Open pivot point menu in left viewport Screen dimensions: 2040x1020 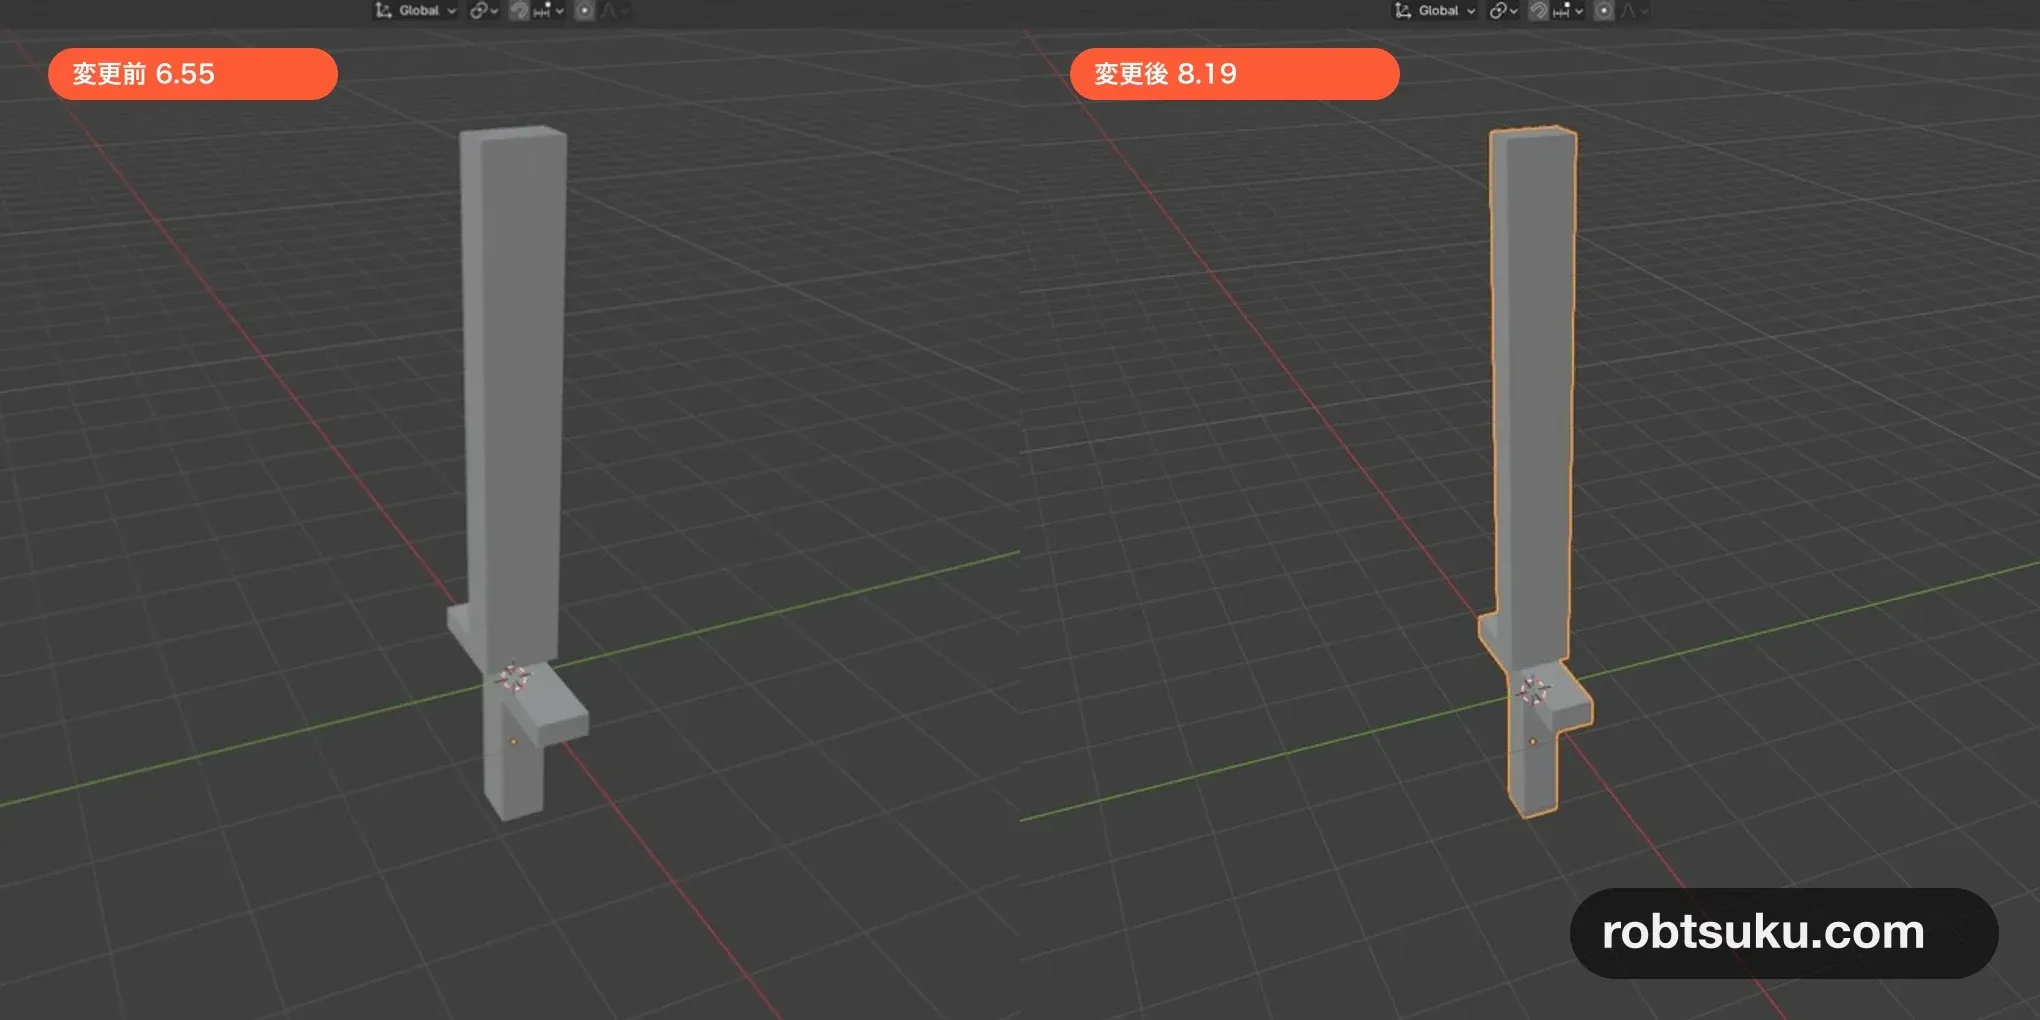point(484,11)
